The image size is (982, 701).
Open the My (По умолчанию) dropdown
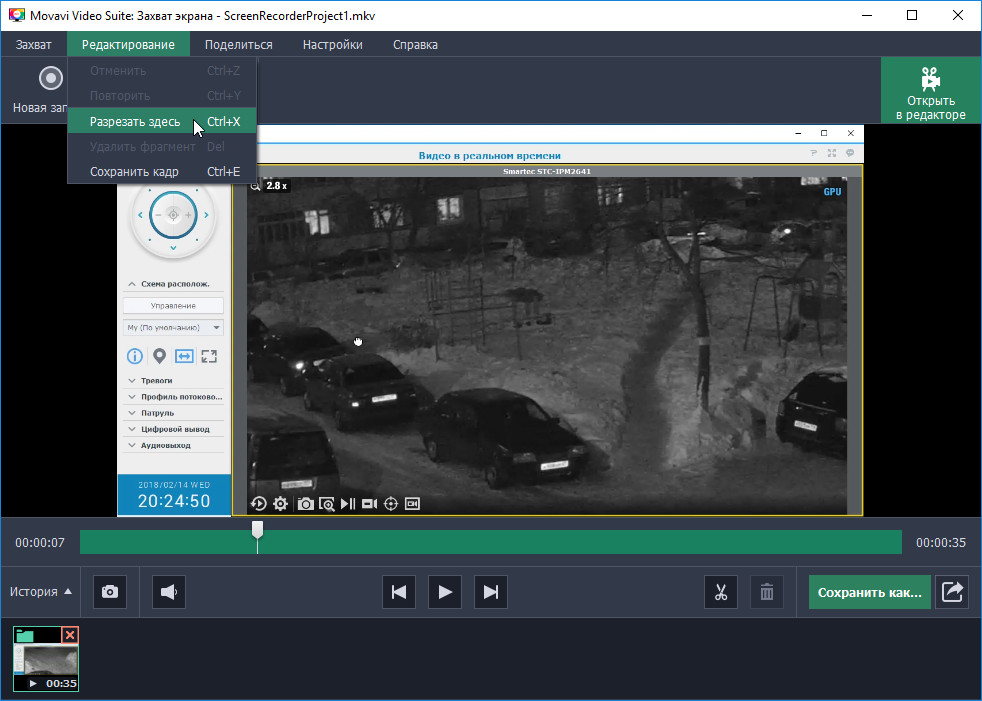pyautogui.click(x=173, y=328)
